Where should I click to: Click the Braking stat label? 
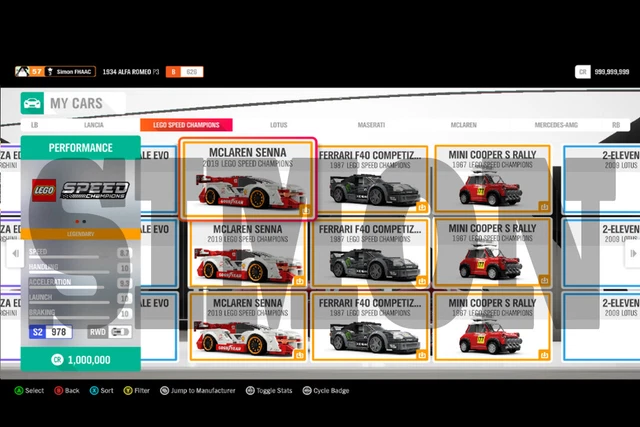(x=42, y=312)
